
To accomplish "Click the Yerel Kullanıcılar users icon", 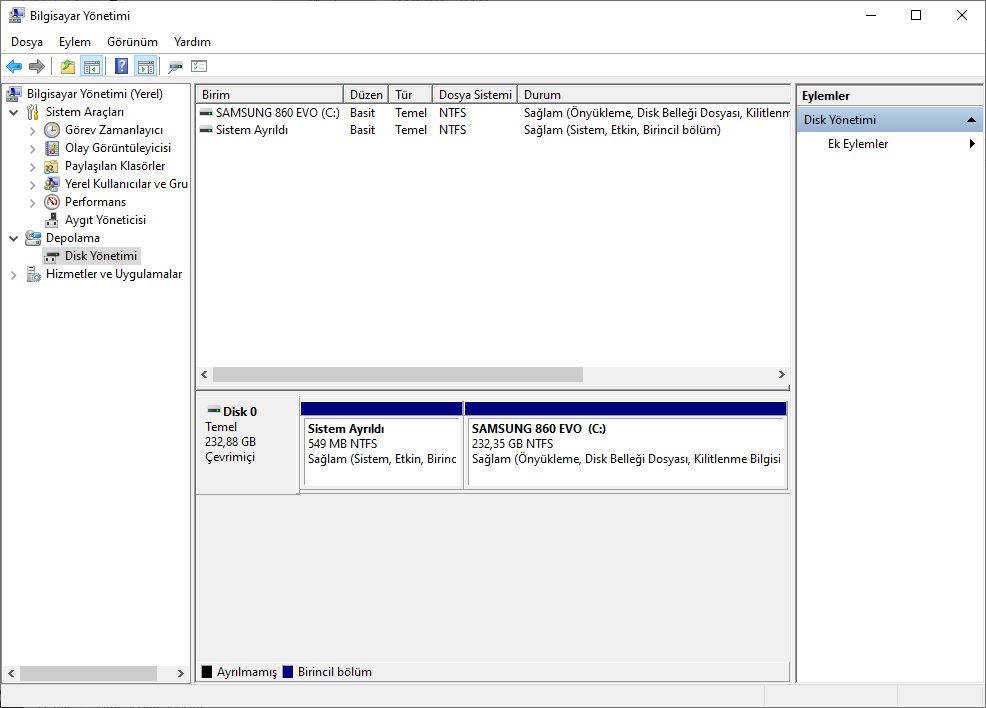I will (x=52, y=184).
